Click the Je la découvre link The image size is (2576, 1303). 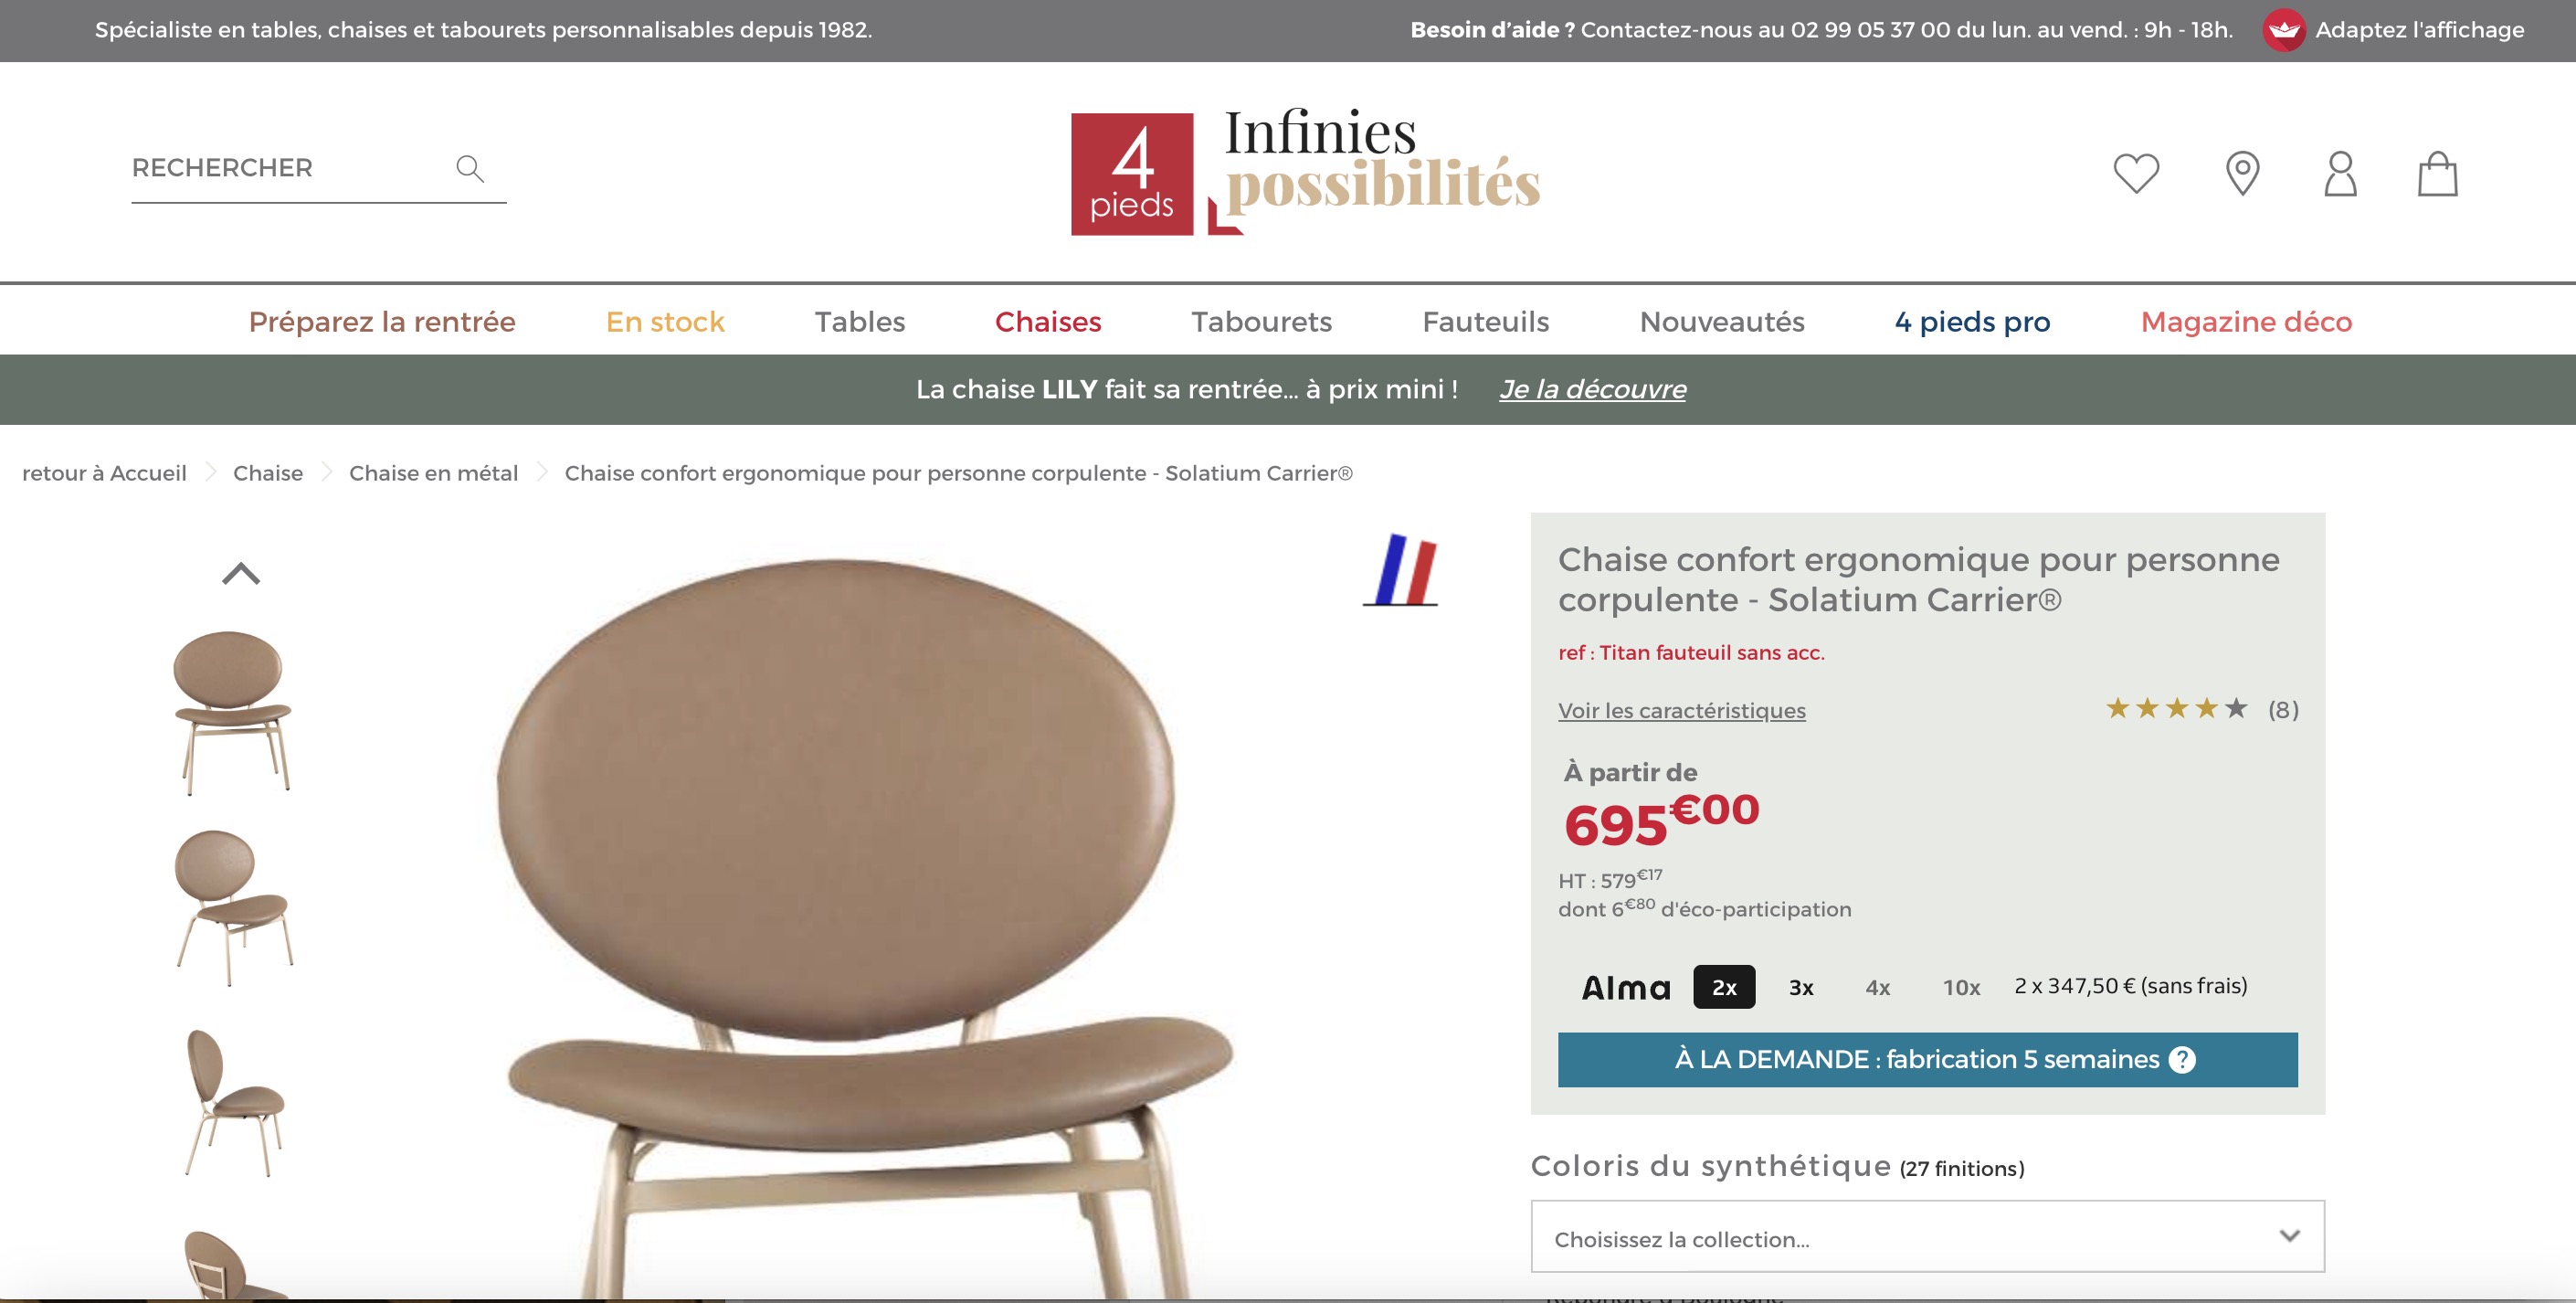pyautogui.click(x=1592, y=389)
